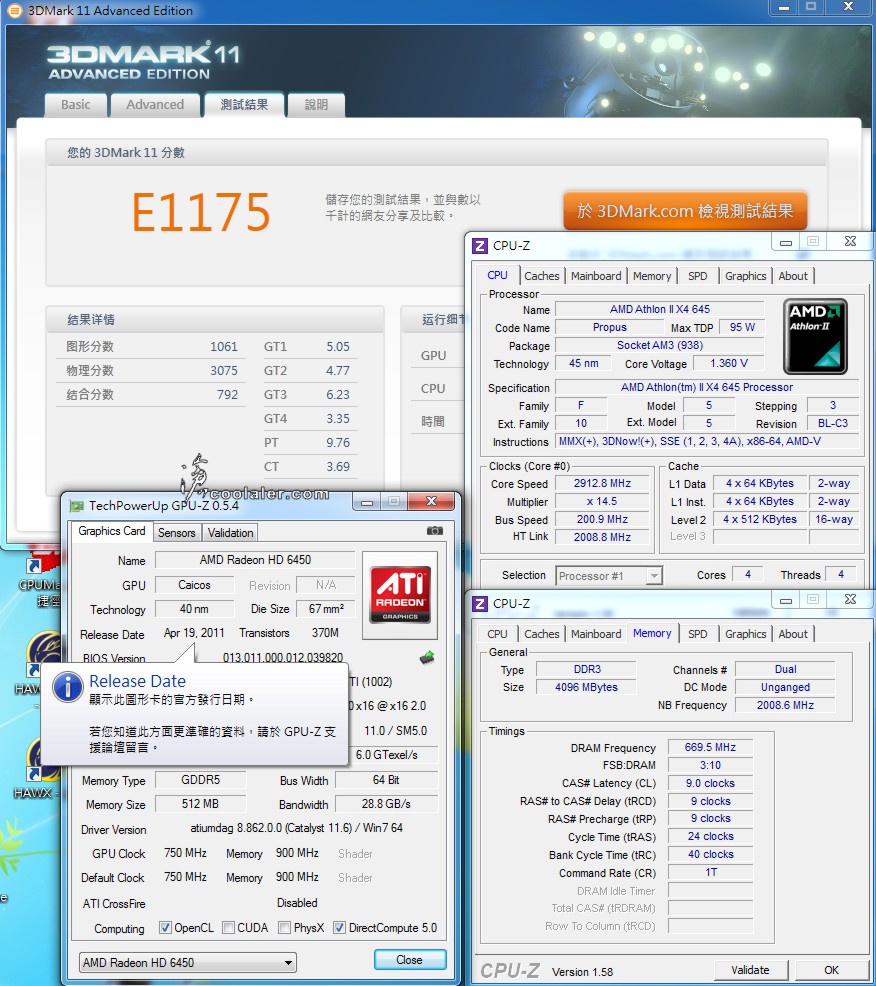Click the Memory Size field showing 512 MB

tap(201, 804)
